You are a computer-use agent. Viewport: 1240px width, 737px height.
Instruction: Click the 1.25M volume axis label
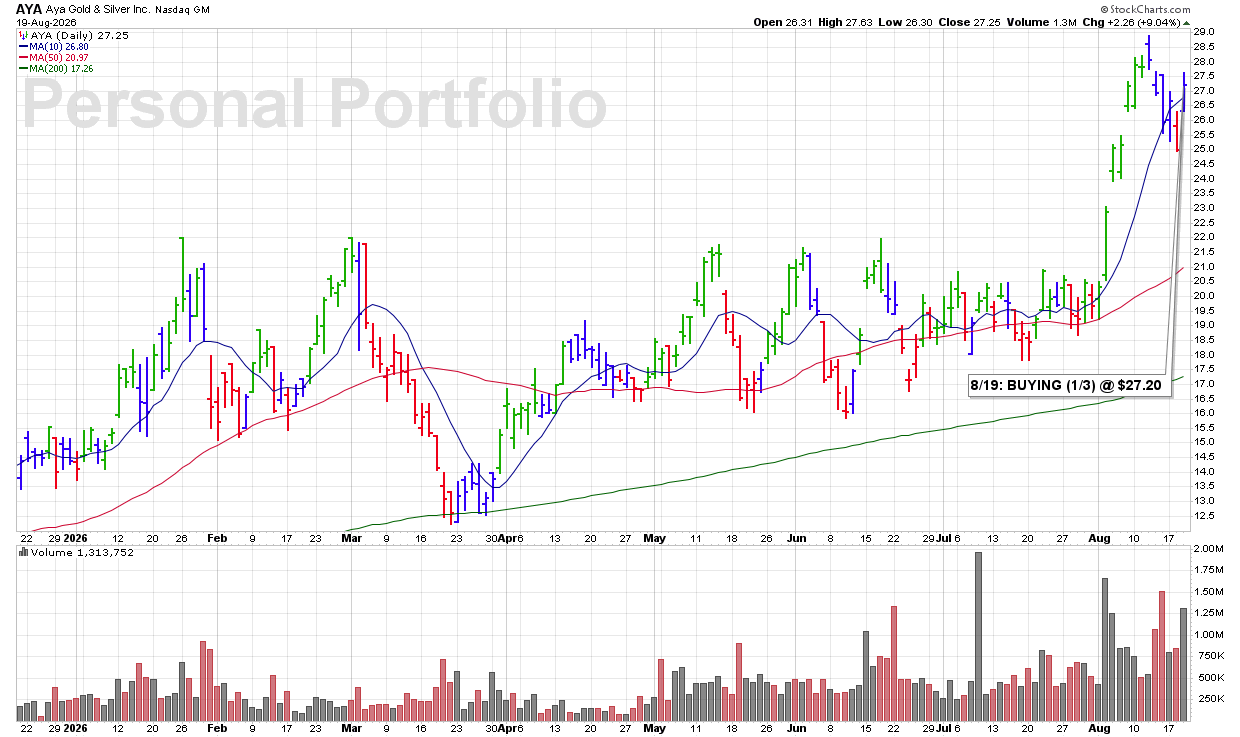tap(1209, 613)
